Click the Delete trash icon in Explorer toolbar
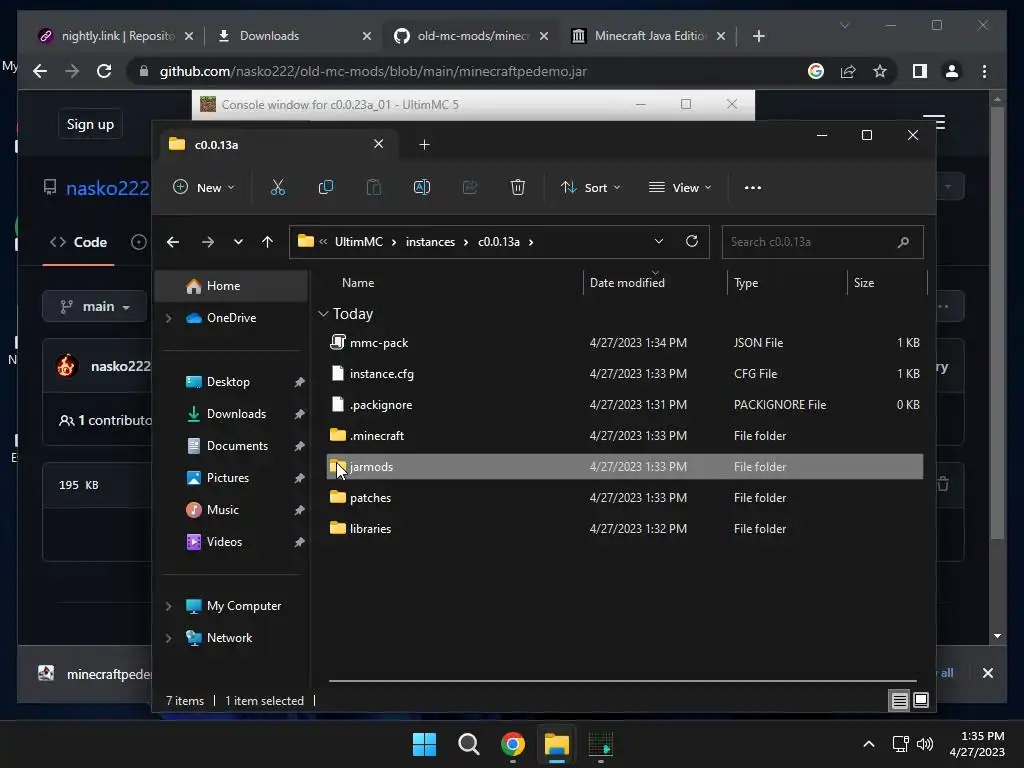Image resolution: width=1024 pixels, height=768 pixels. click(517, 187)
